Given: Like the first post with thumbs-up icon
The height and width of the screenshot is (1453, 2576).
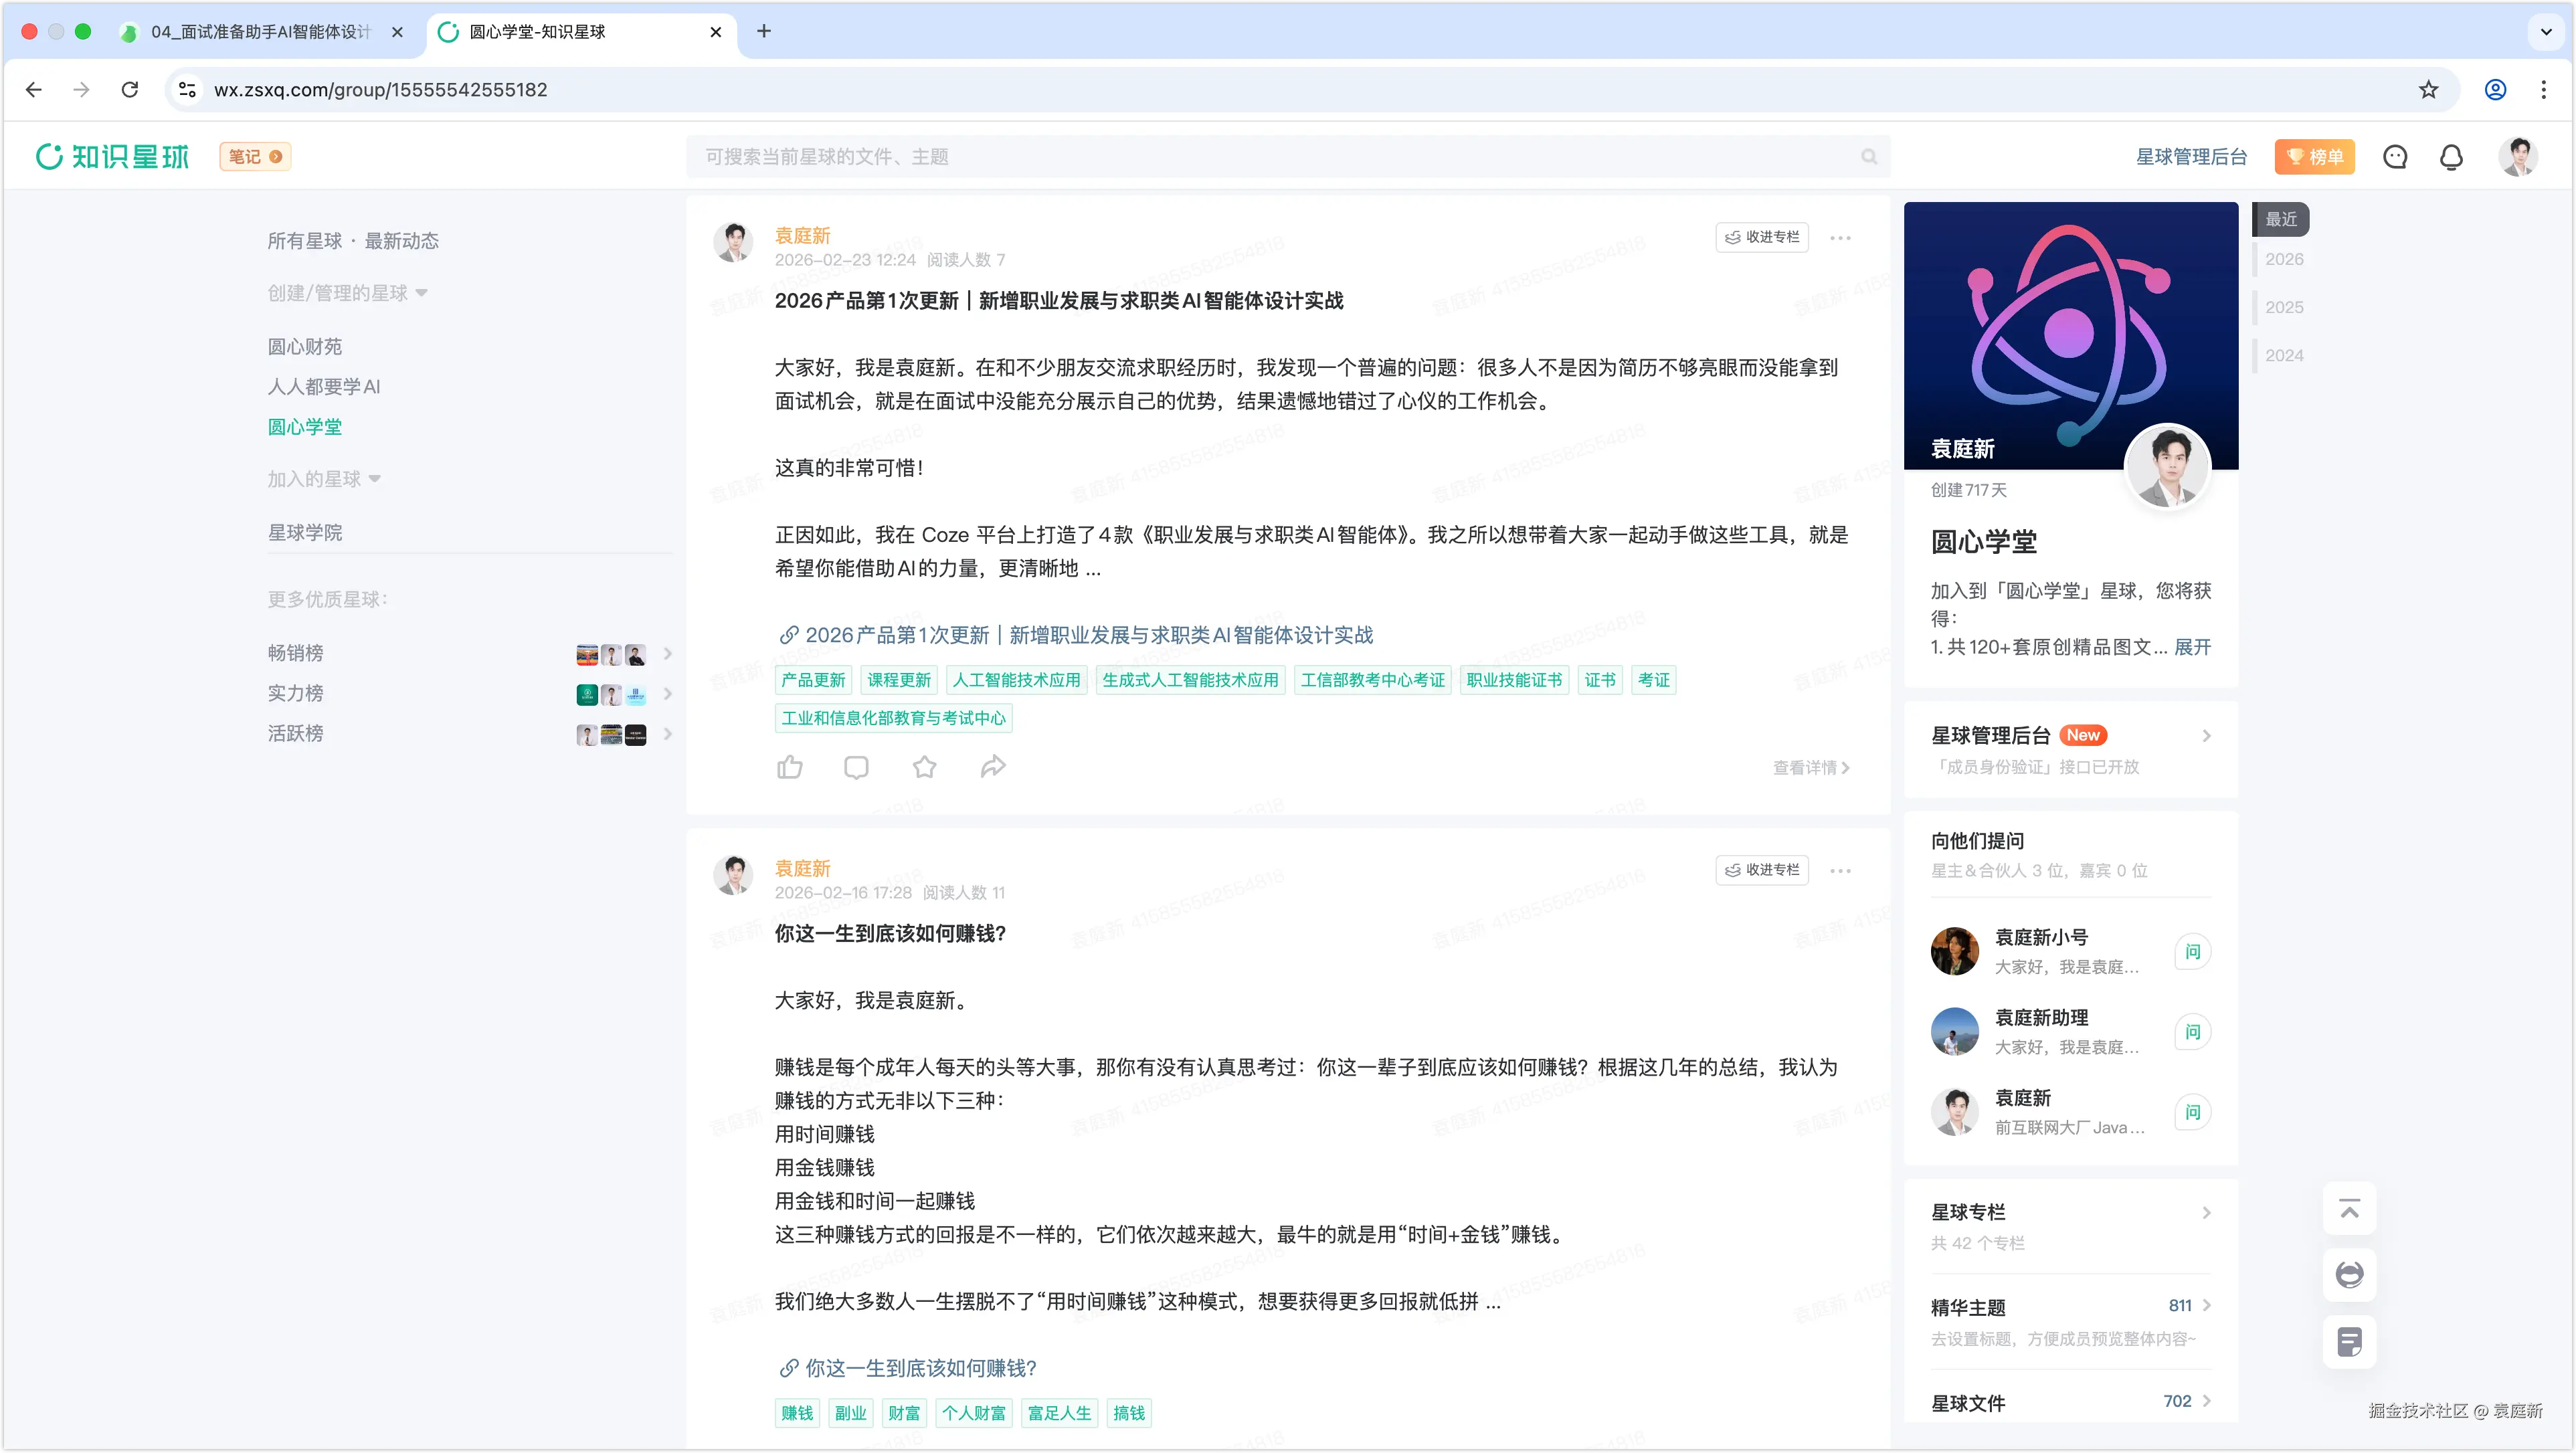Looking at the screenshot, I should [x=789, y=767].
